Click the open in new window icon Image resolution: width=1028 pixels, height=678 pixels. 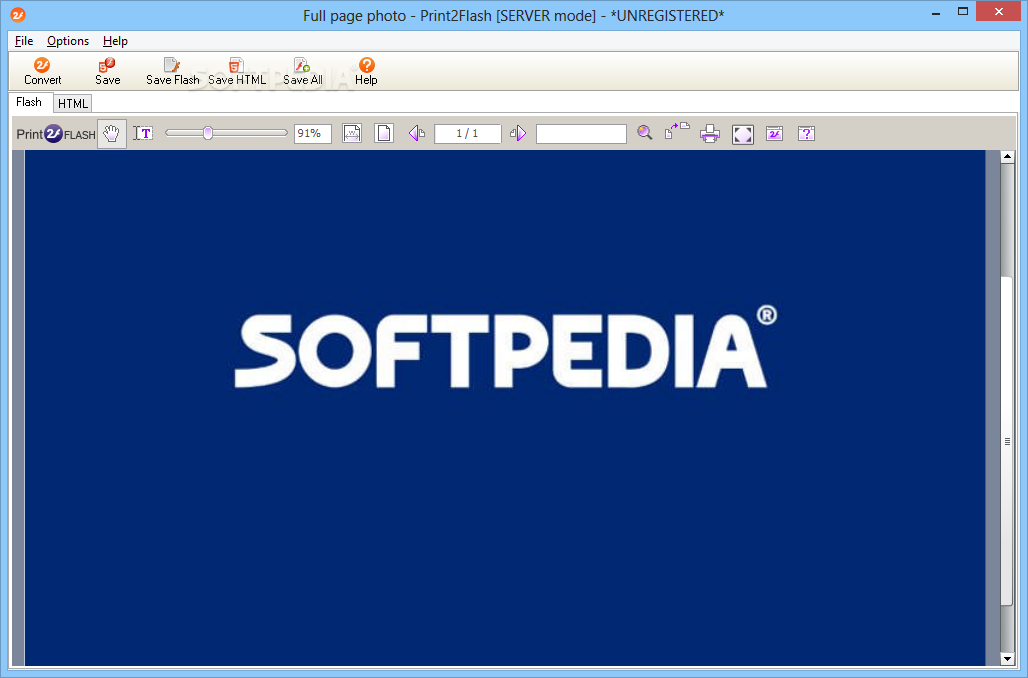677,130
